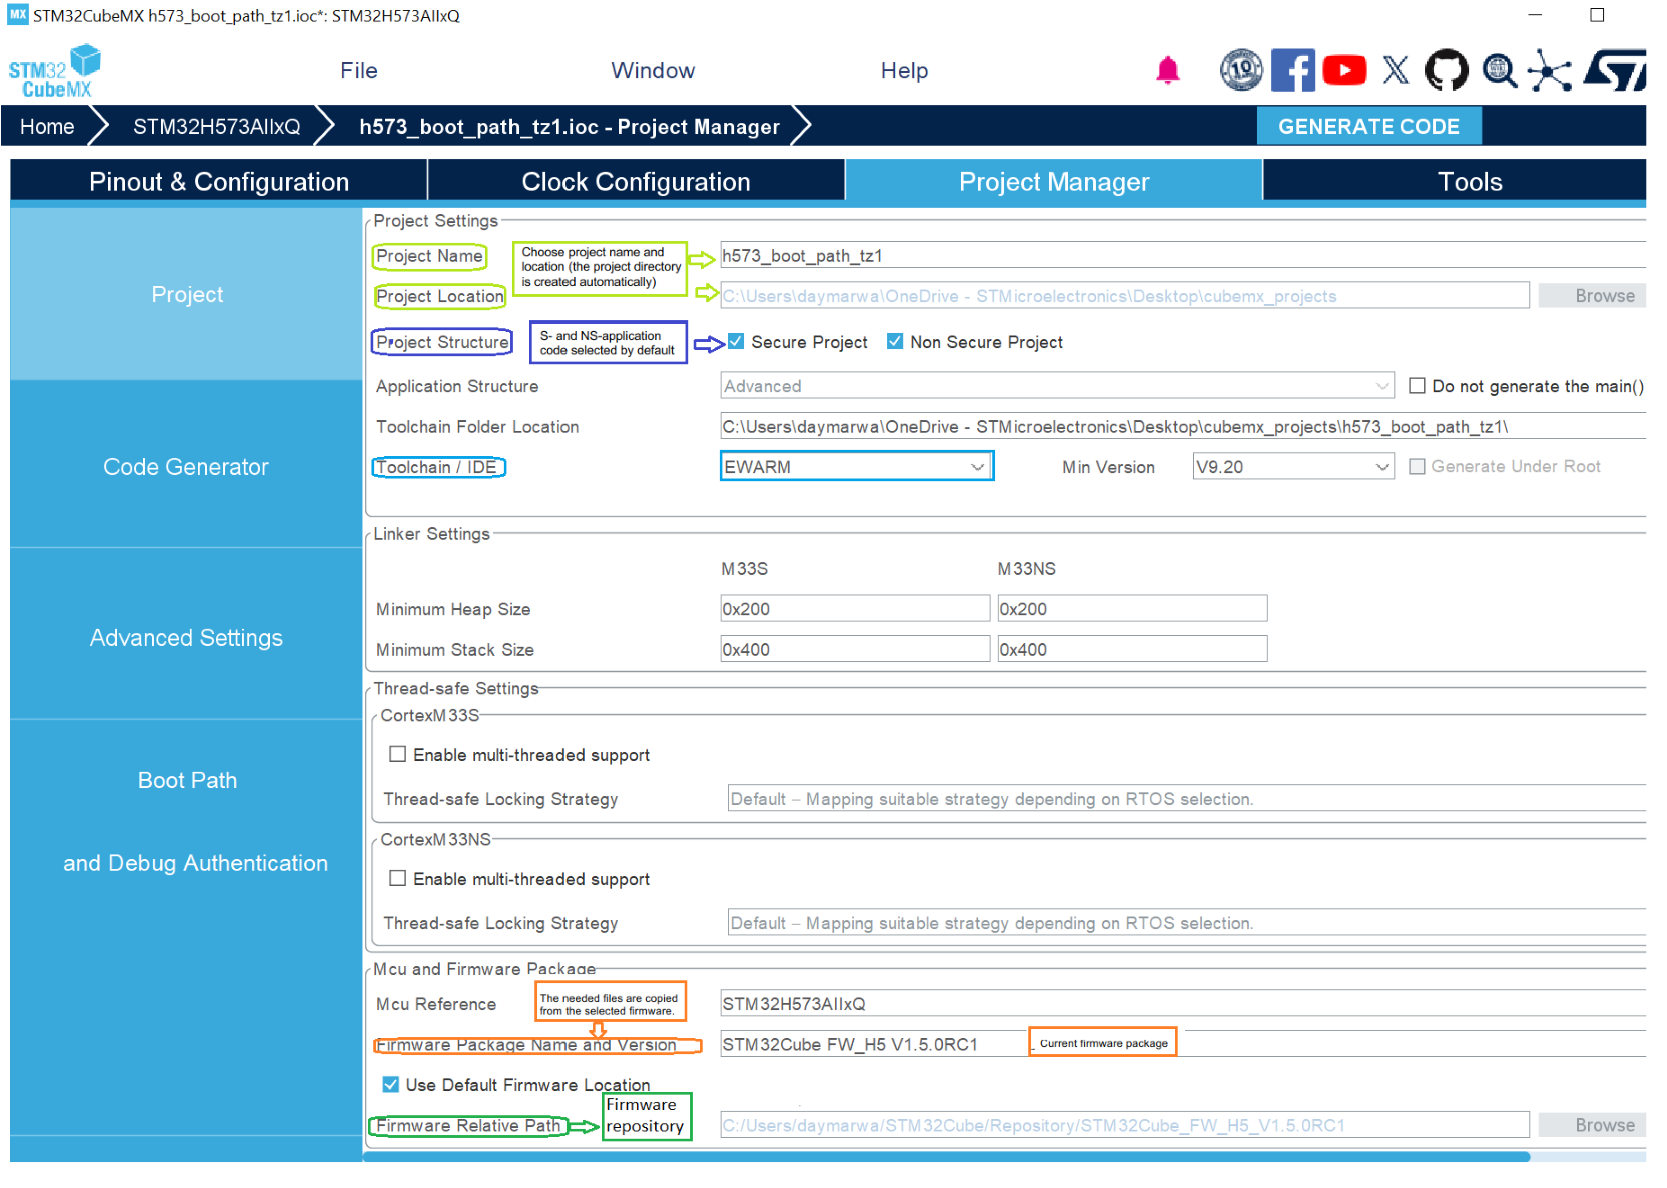Click the STM32H573AIIxQ breadcrumb
The height and width of the screenshot is (1188, 1667).
[217, 127]
